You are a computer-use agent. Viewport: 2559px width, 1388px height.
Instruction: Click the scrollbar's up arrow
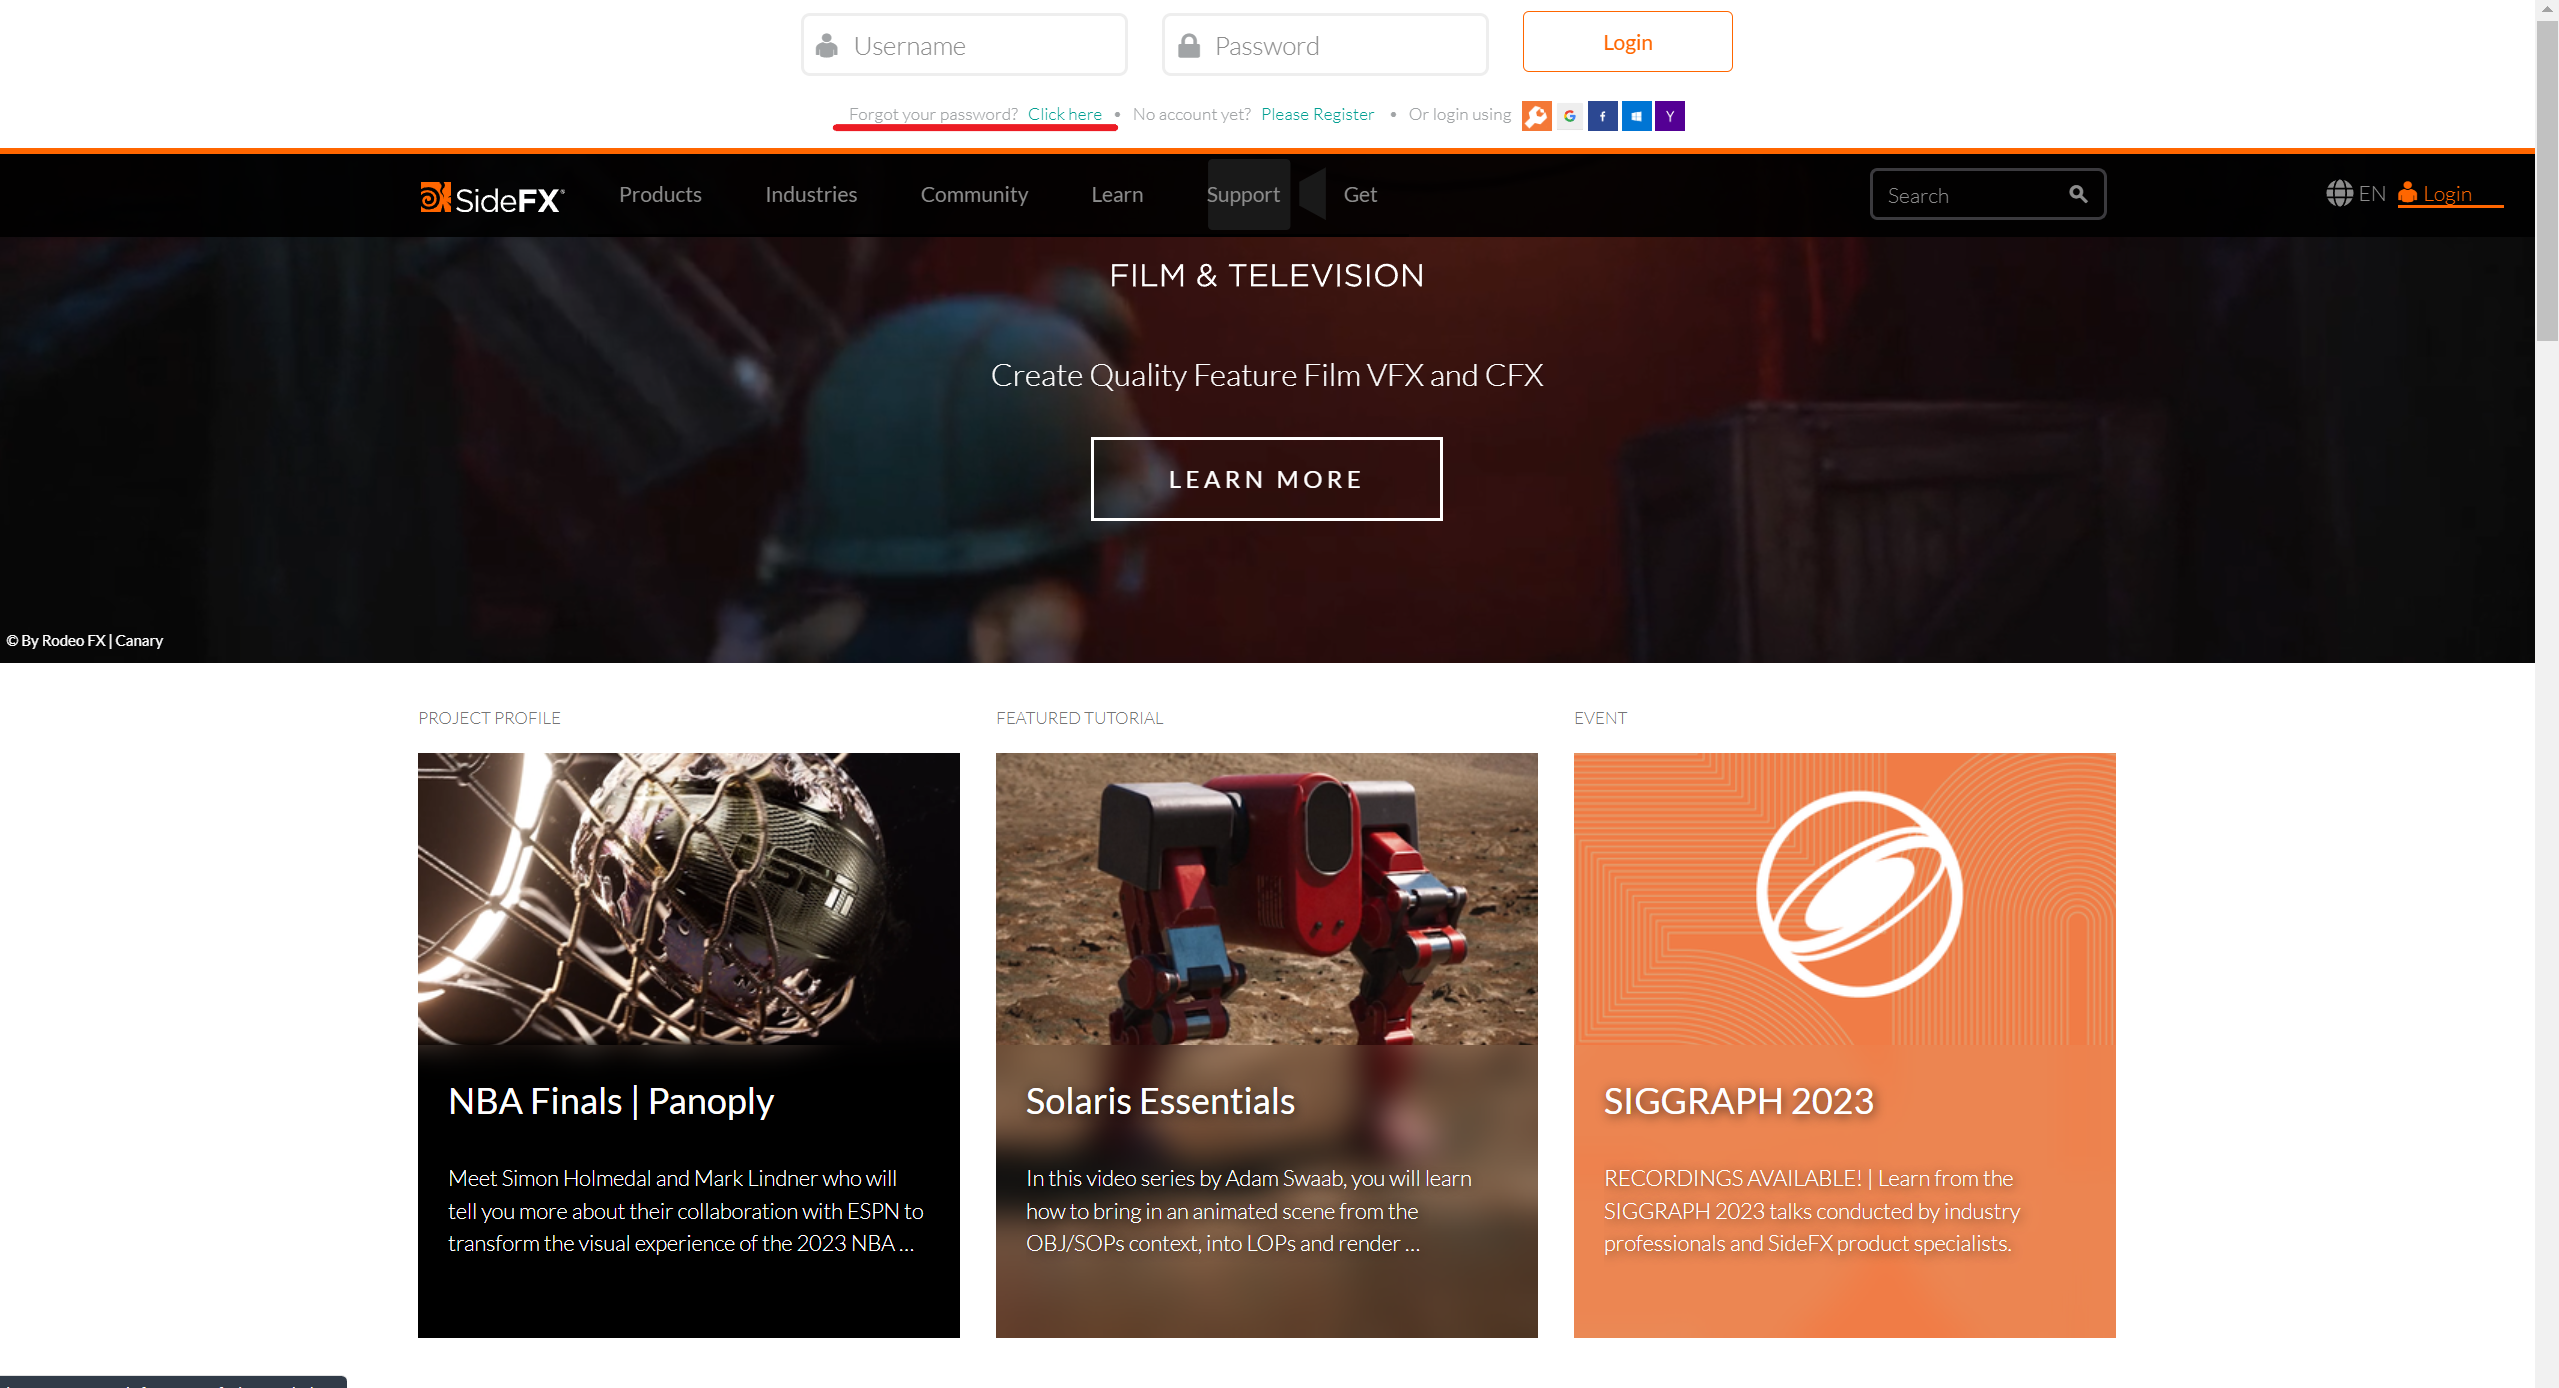2547,9
